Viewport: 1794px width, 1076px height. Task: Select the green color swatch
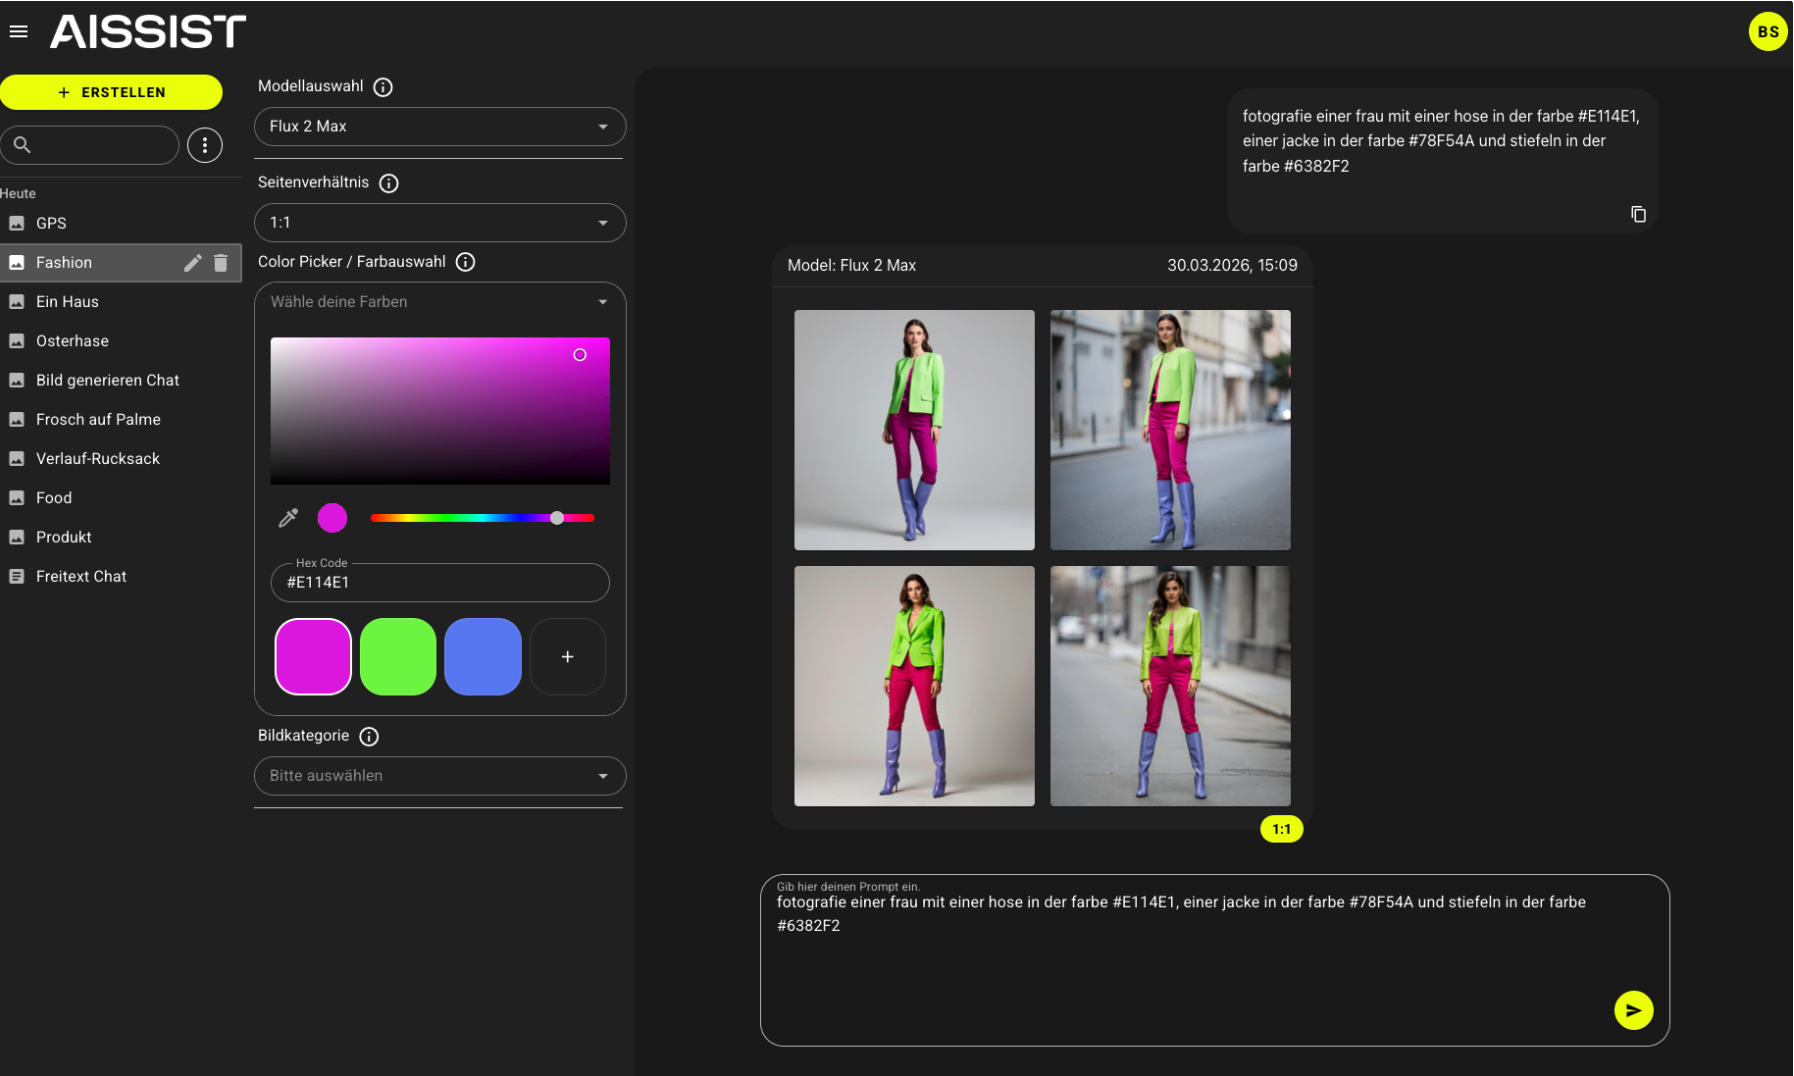pyautogui.click(x=398, y=657)
